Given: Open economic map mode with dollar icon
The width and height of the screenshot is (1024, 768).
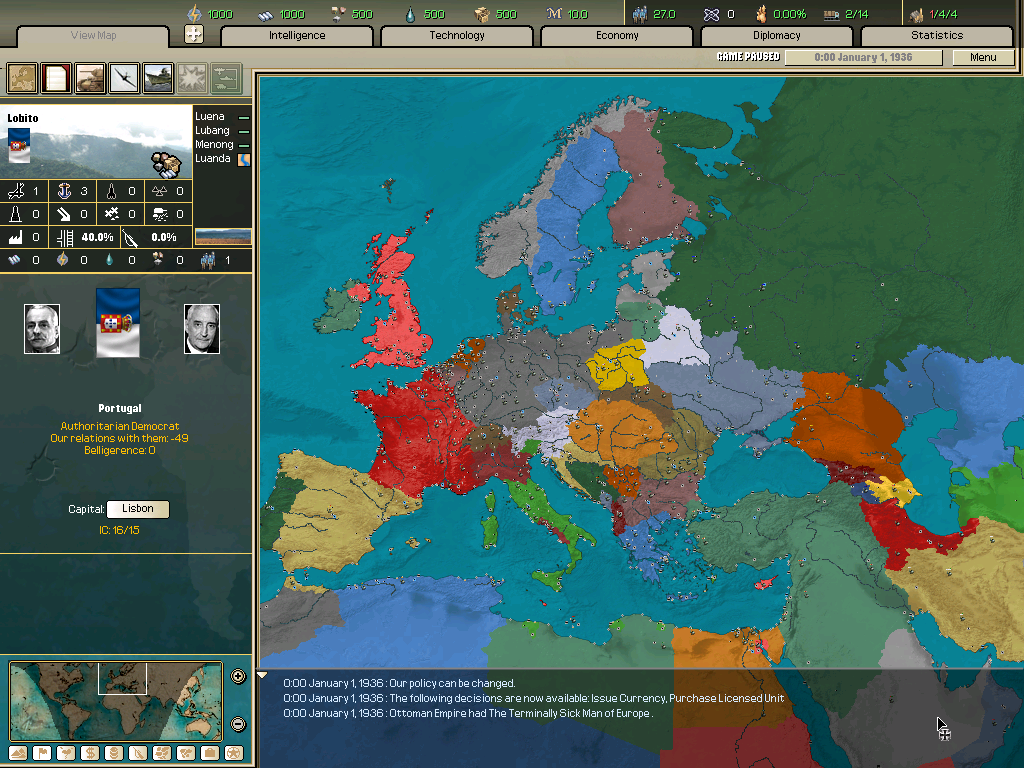Looking at the screenshot, I should [x=90, y=753].
